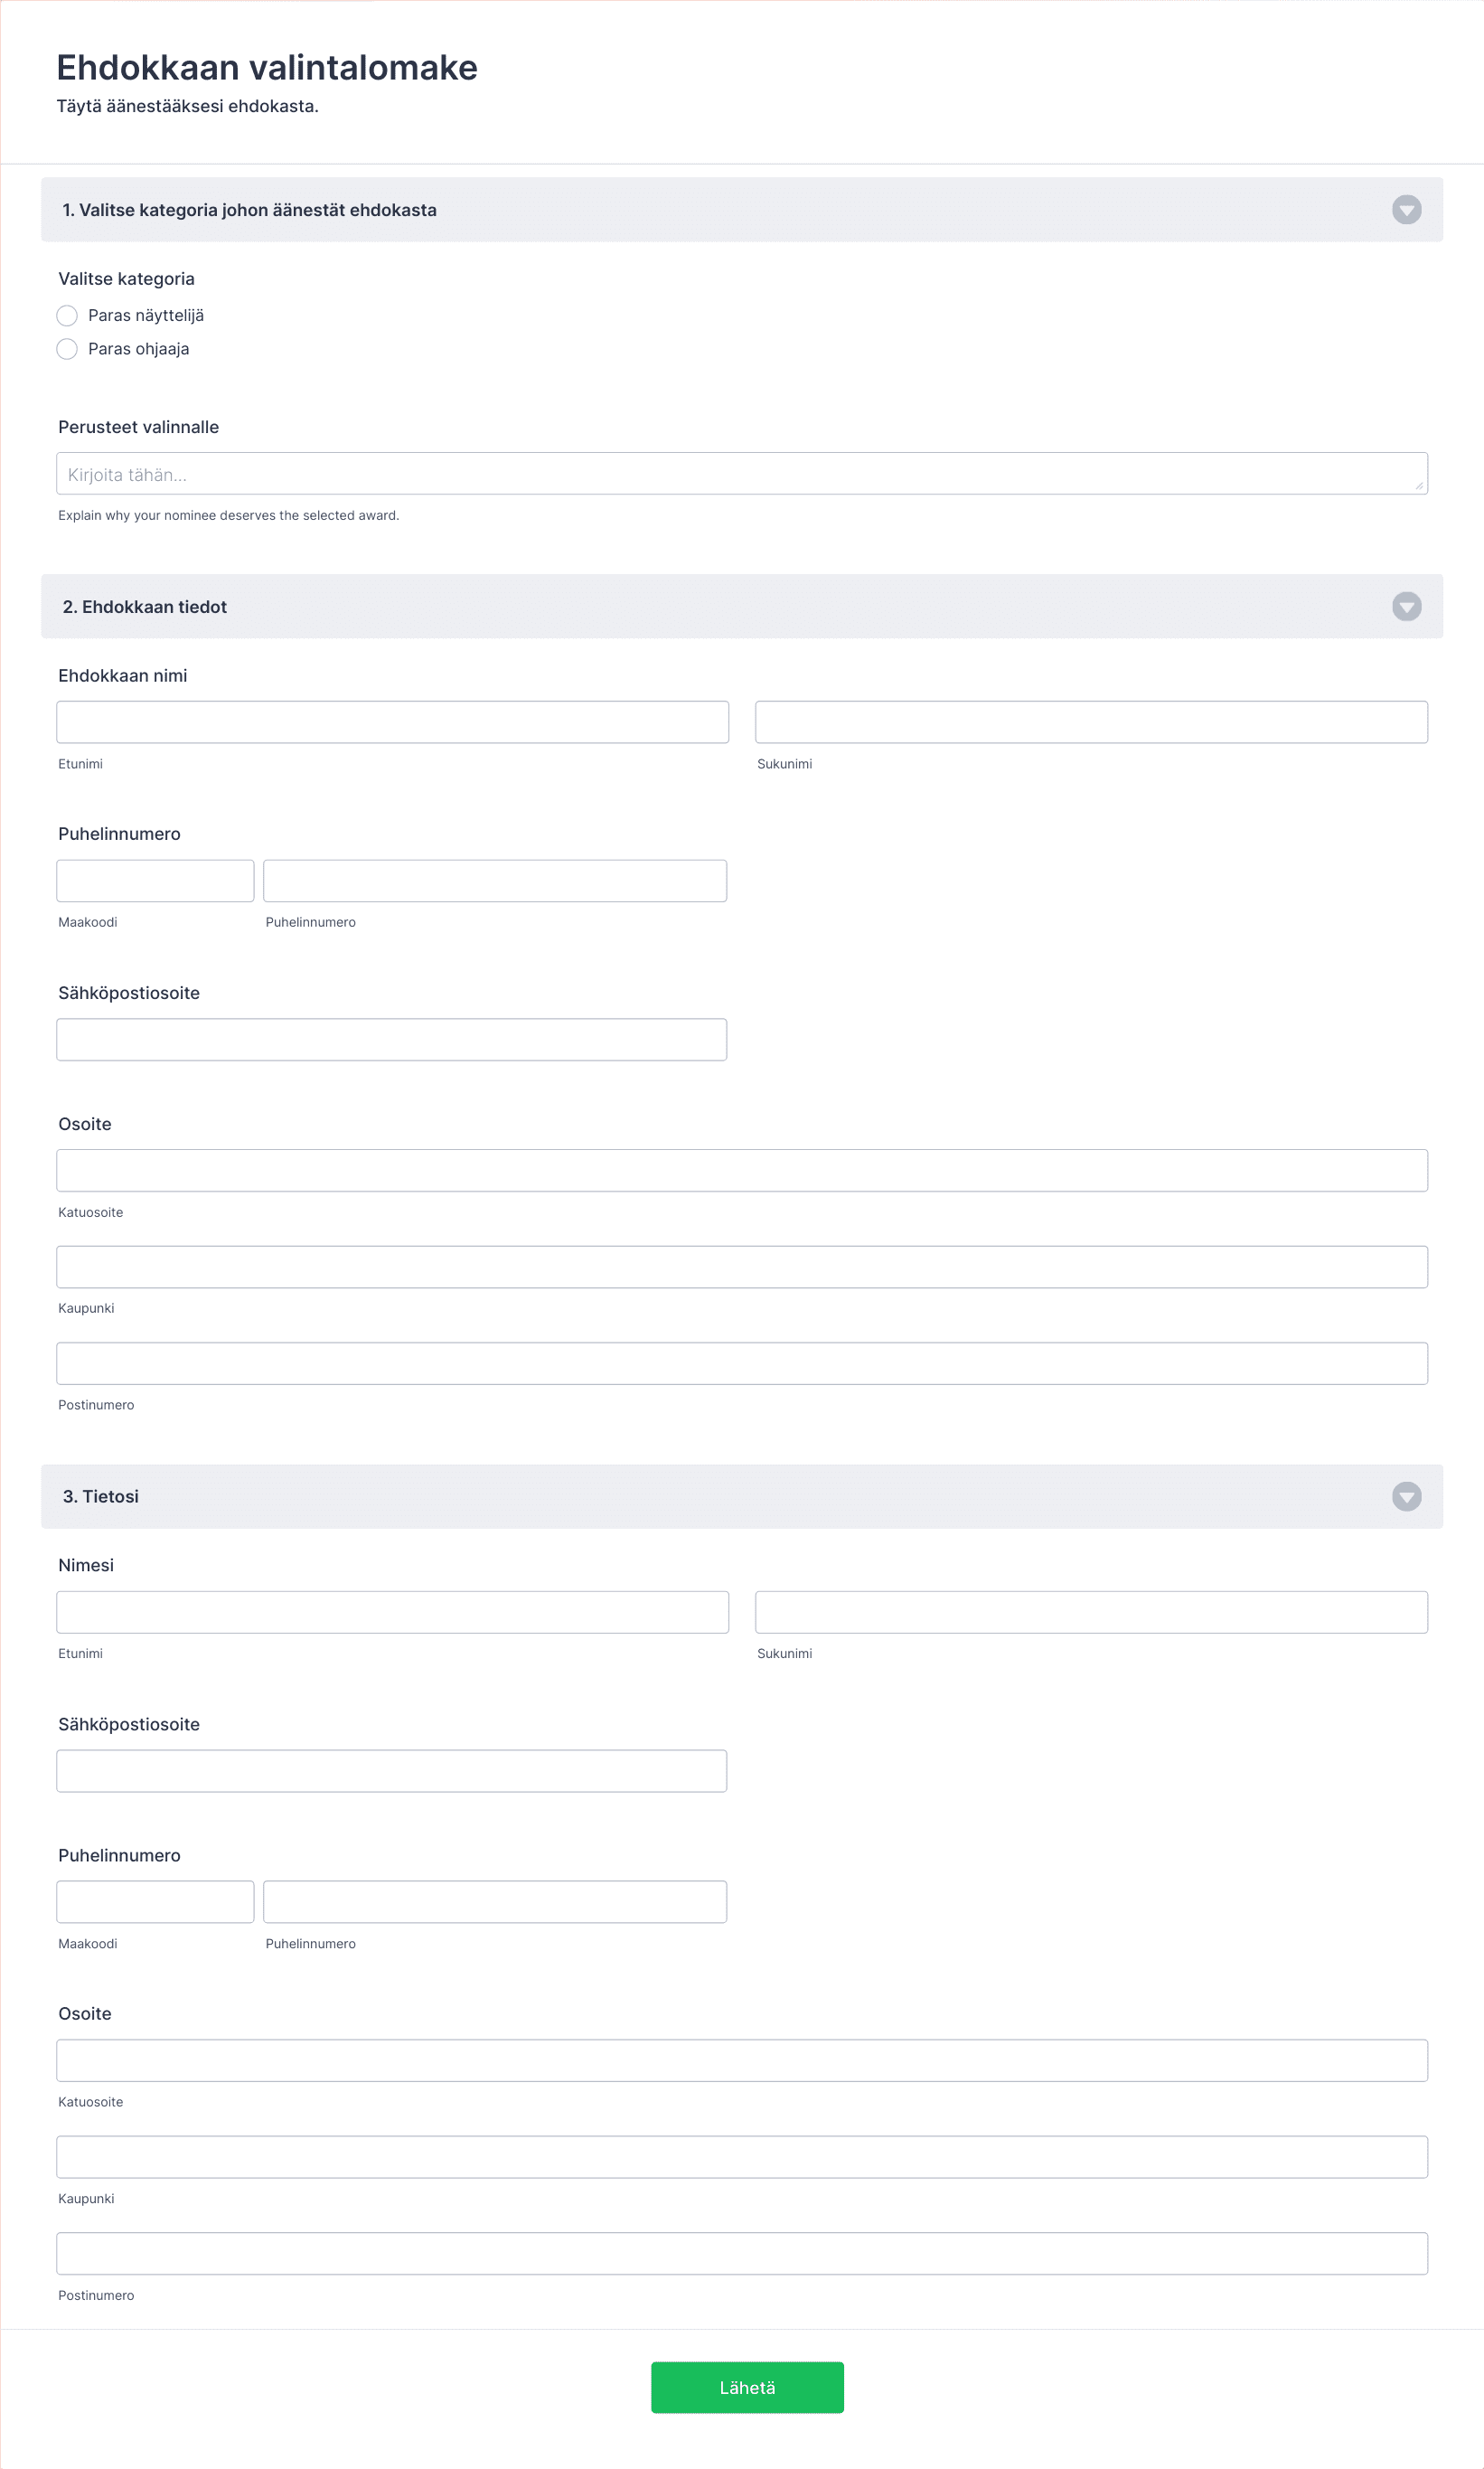Click the candidate's Sukunimi field
This screenshot has width=1484, height=2469.
[1091, 722]
